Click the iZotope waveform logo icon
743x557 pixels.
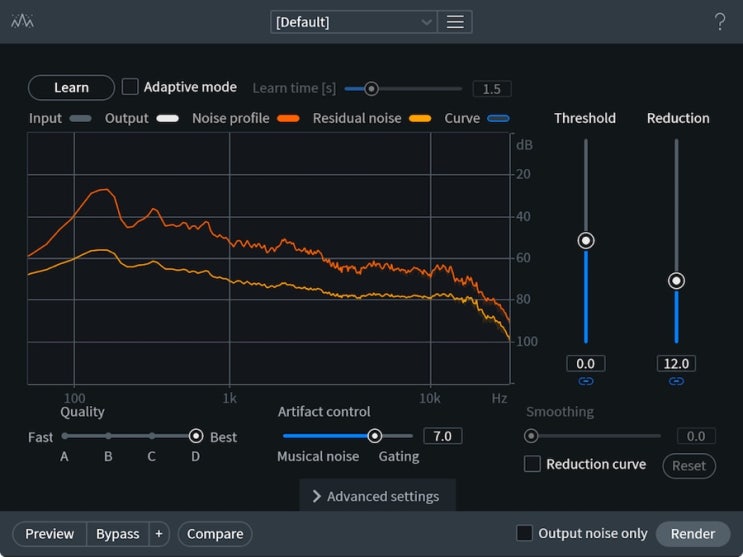click(x=22, y=21)
